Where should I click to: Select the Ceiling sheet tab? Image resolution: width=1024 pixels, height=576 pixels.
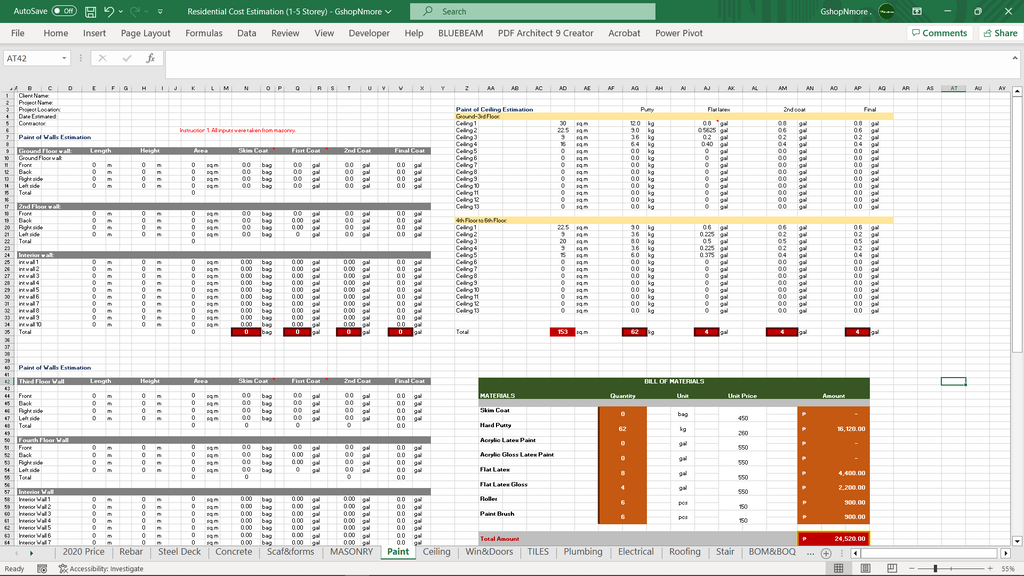[x=436, y=552]
